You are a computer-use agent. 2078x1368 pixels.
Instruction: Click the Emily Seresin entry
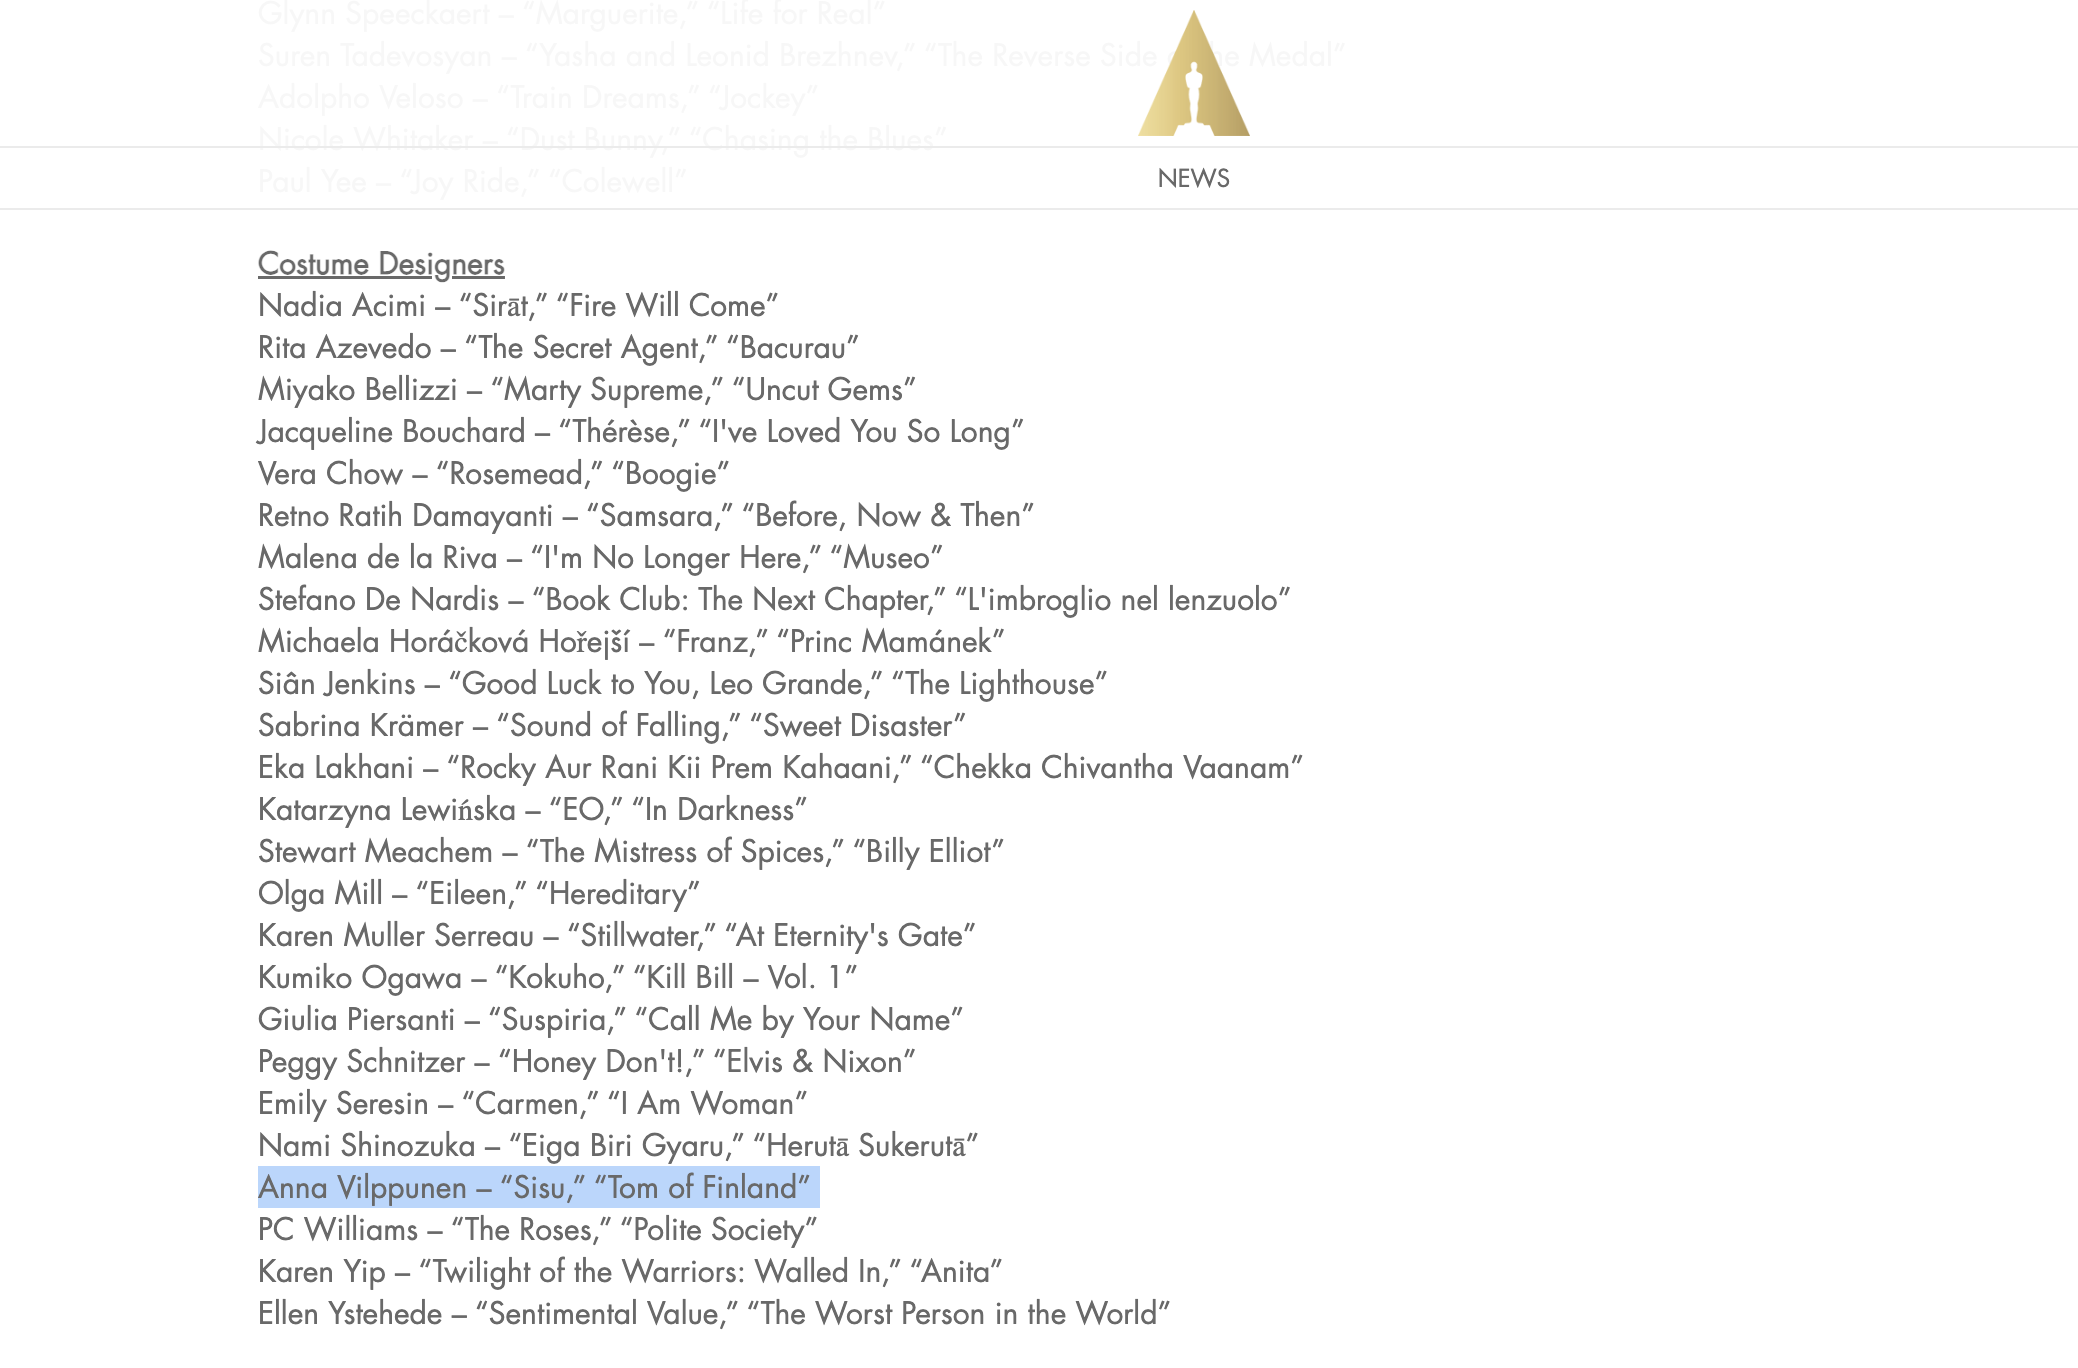pos(533,1104)
